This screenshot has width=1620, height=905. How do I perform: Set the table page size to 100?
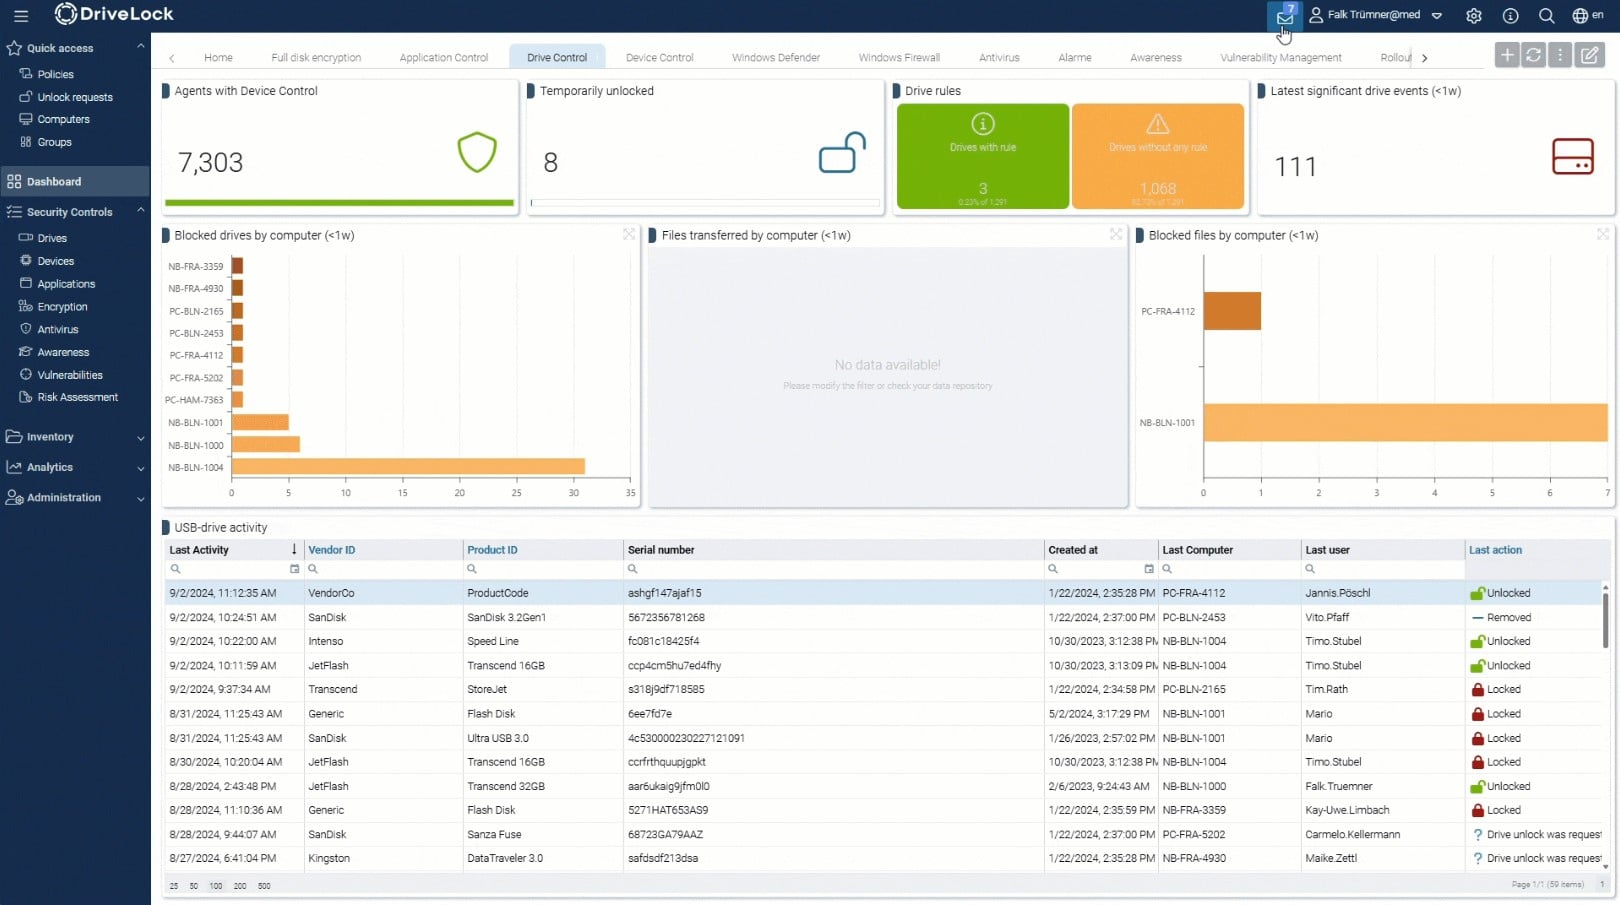pyautogui.click(x=216, y=886)
